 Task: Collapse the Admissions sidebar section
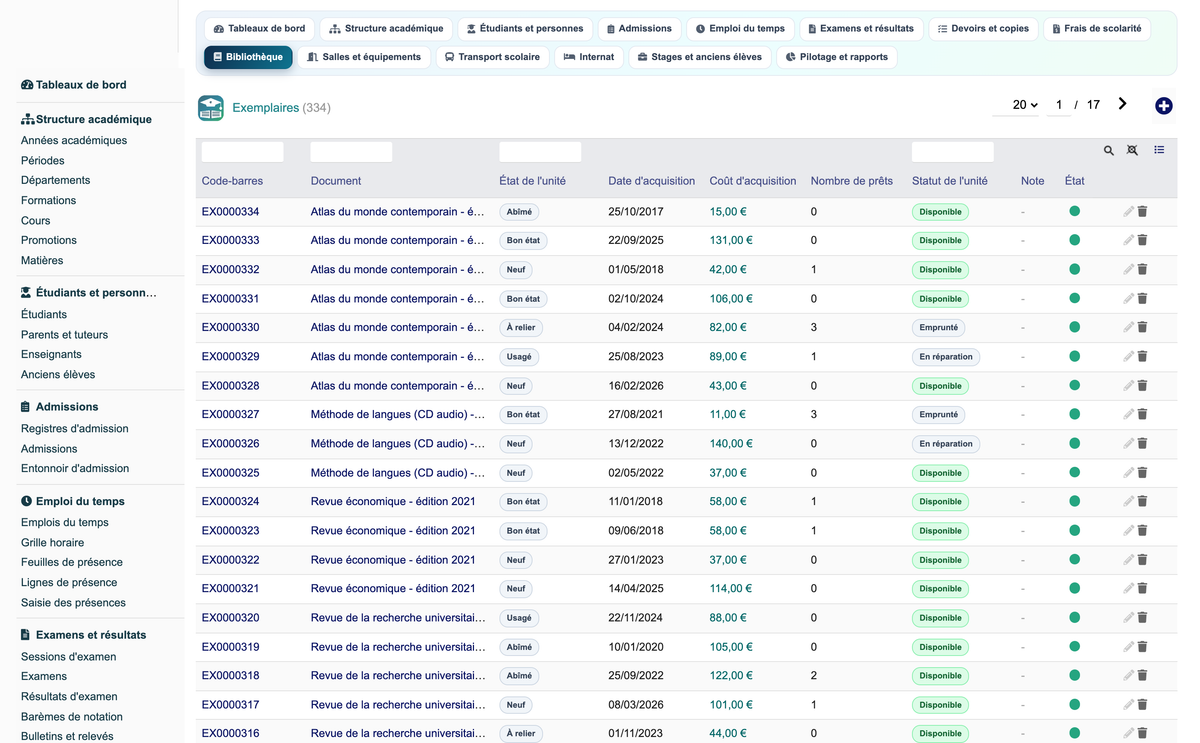tap(60, 408)
